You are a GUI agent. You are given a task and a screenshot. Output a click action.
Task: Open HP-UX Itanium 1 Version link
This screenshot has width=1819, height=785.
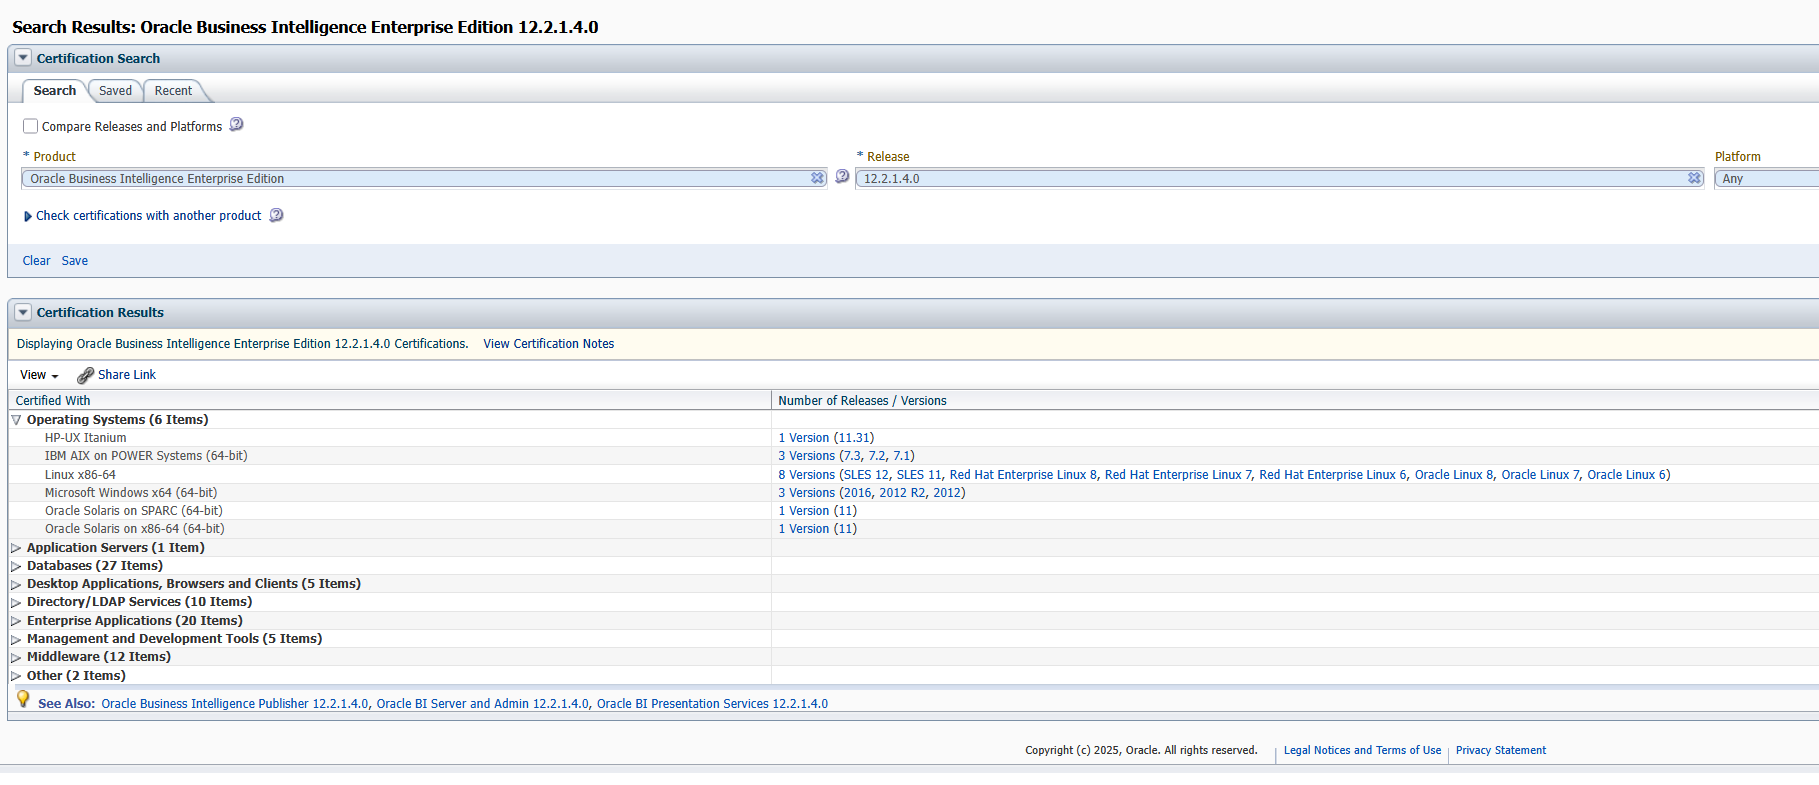tap(804, 438)
